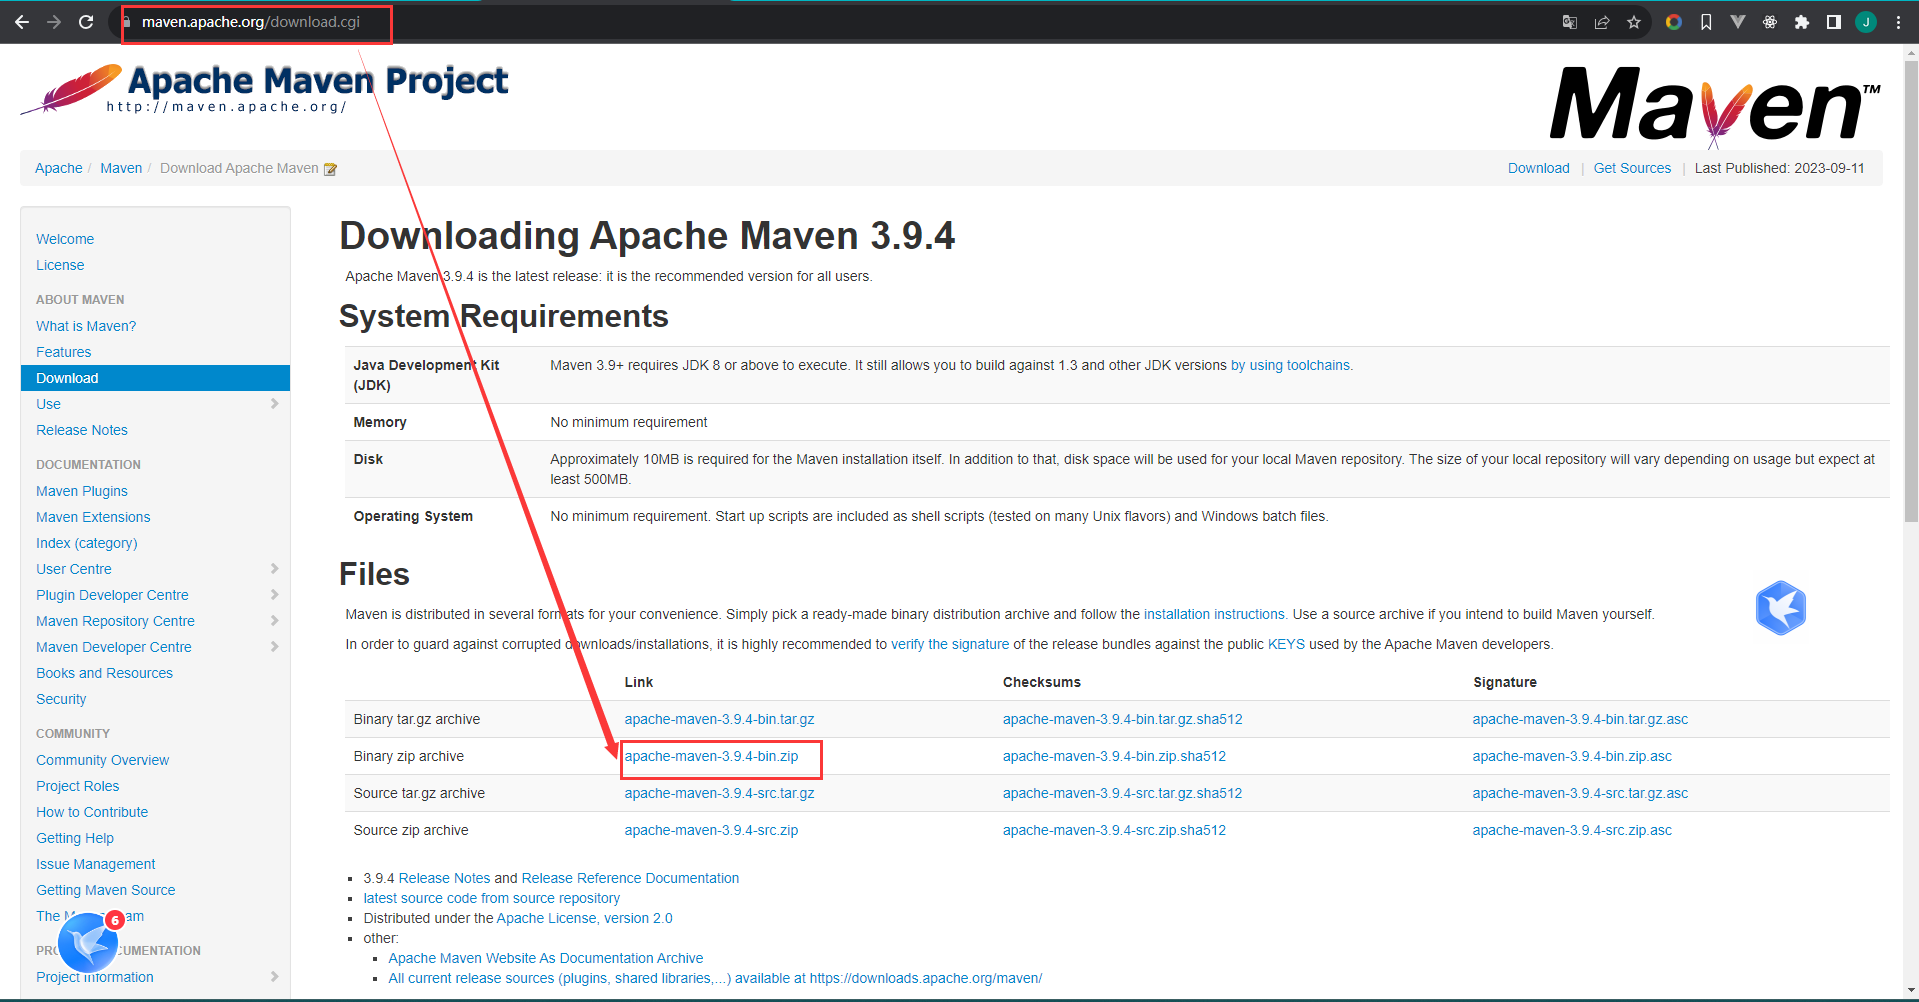Toggle the browser side panel
The height and width of the screenshot is (1002, 1919).
click(1834, 22)
